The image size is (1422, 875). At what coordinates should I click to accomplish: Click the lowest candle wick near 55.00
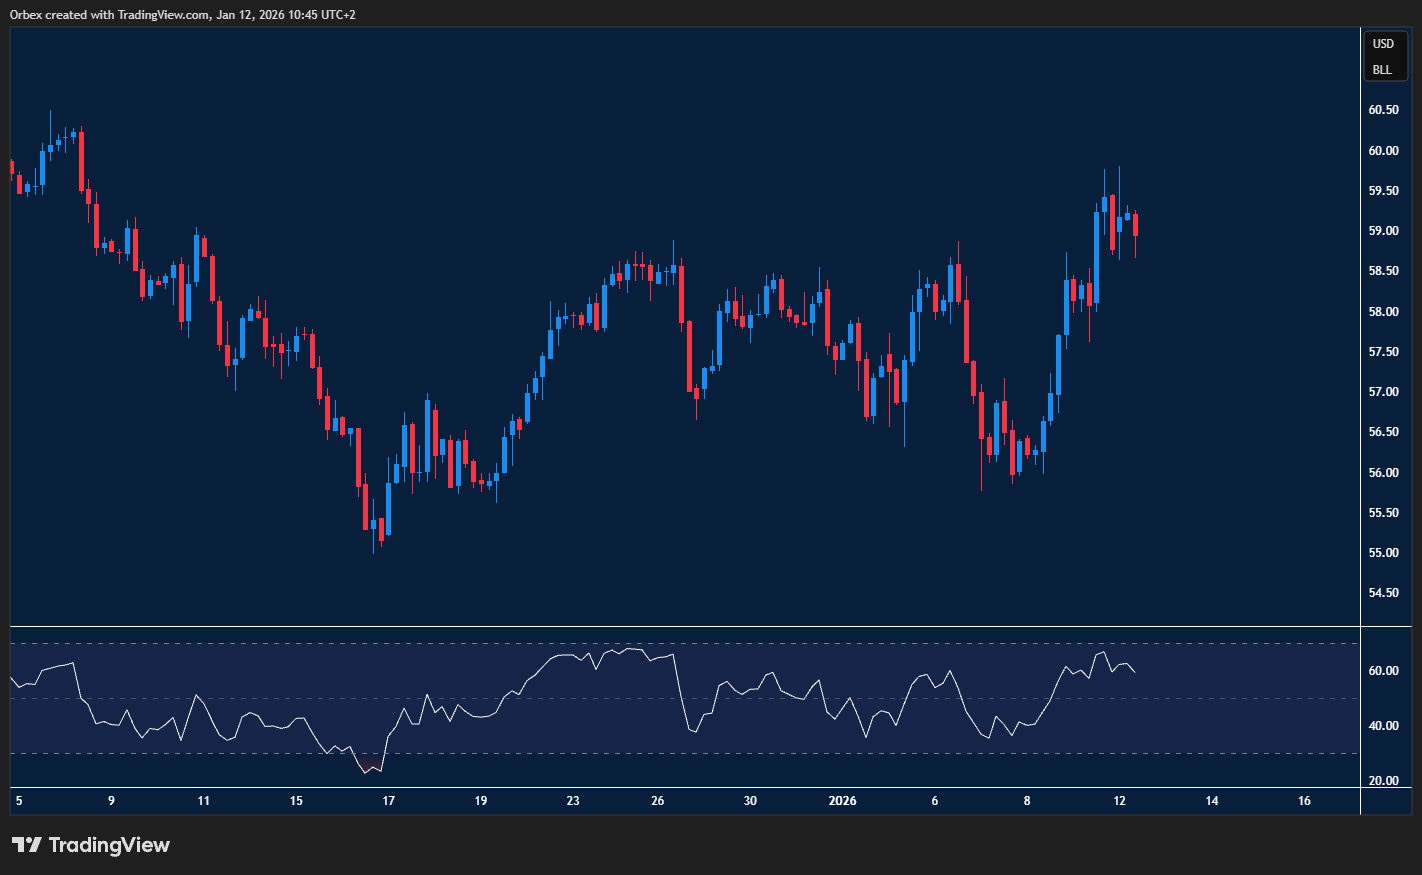pos(373,545)
